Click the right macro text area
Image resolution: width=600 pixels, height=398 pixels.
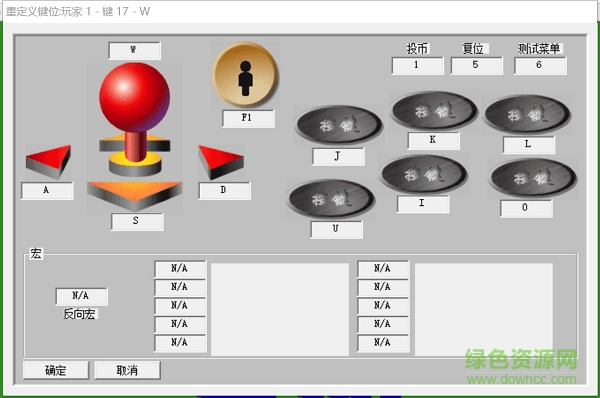tap(484, 309)
